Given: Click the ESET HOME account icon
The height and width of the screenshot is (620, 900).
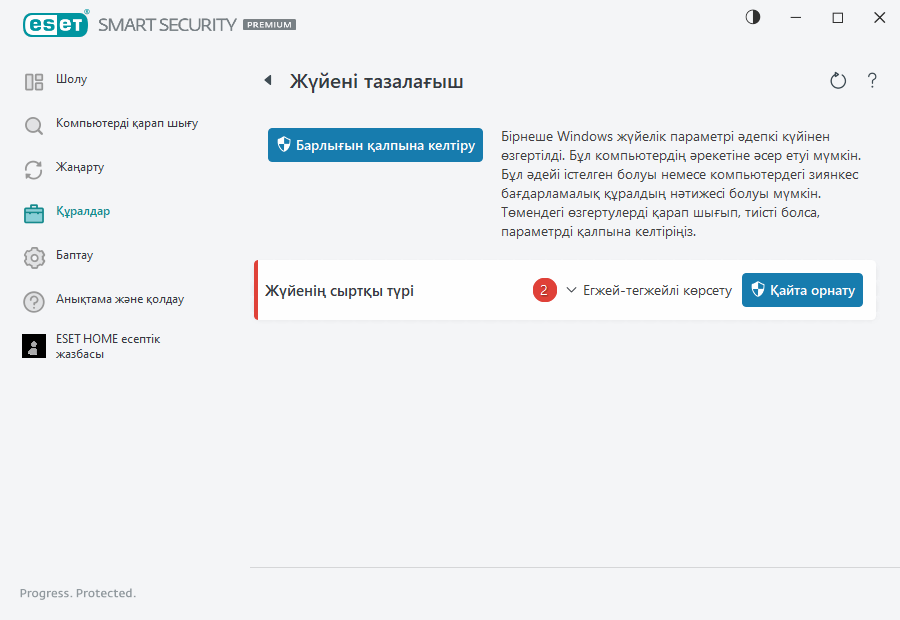Looking at the screenshot, I should coord(34,346).
